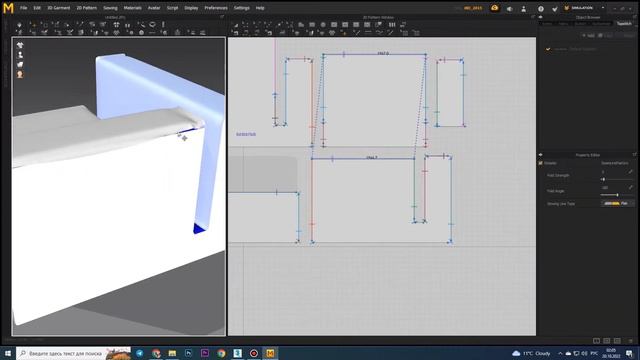640x360 pixels.
Task: Click the third layout icon at bottom right
Action: pos(617,340)
